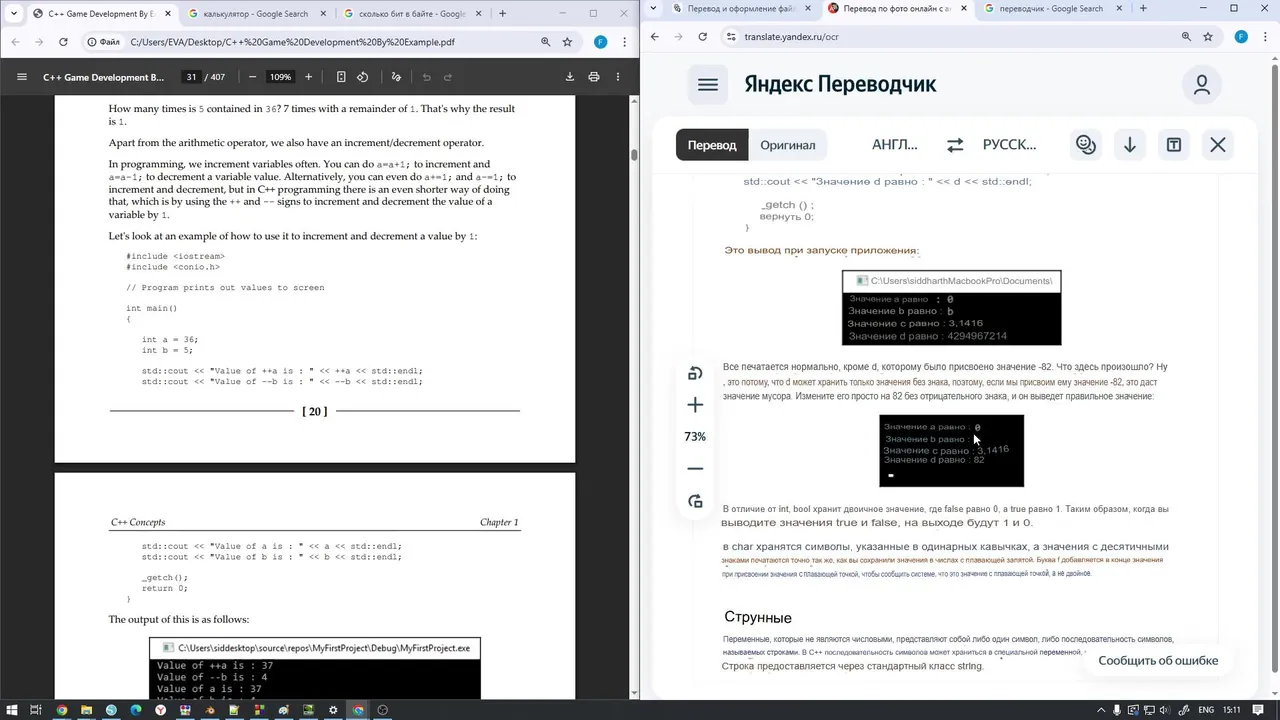
Task: Zoom in with the PDF toolbar plus
Action: point(308,77)
